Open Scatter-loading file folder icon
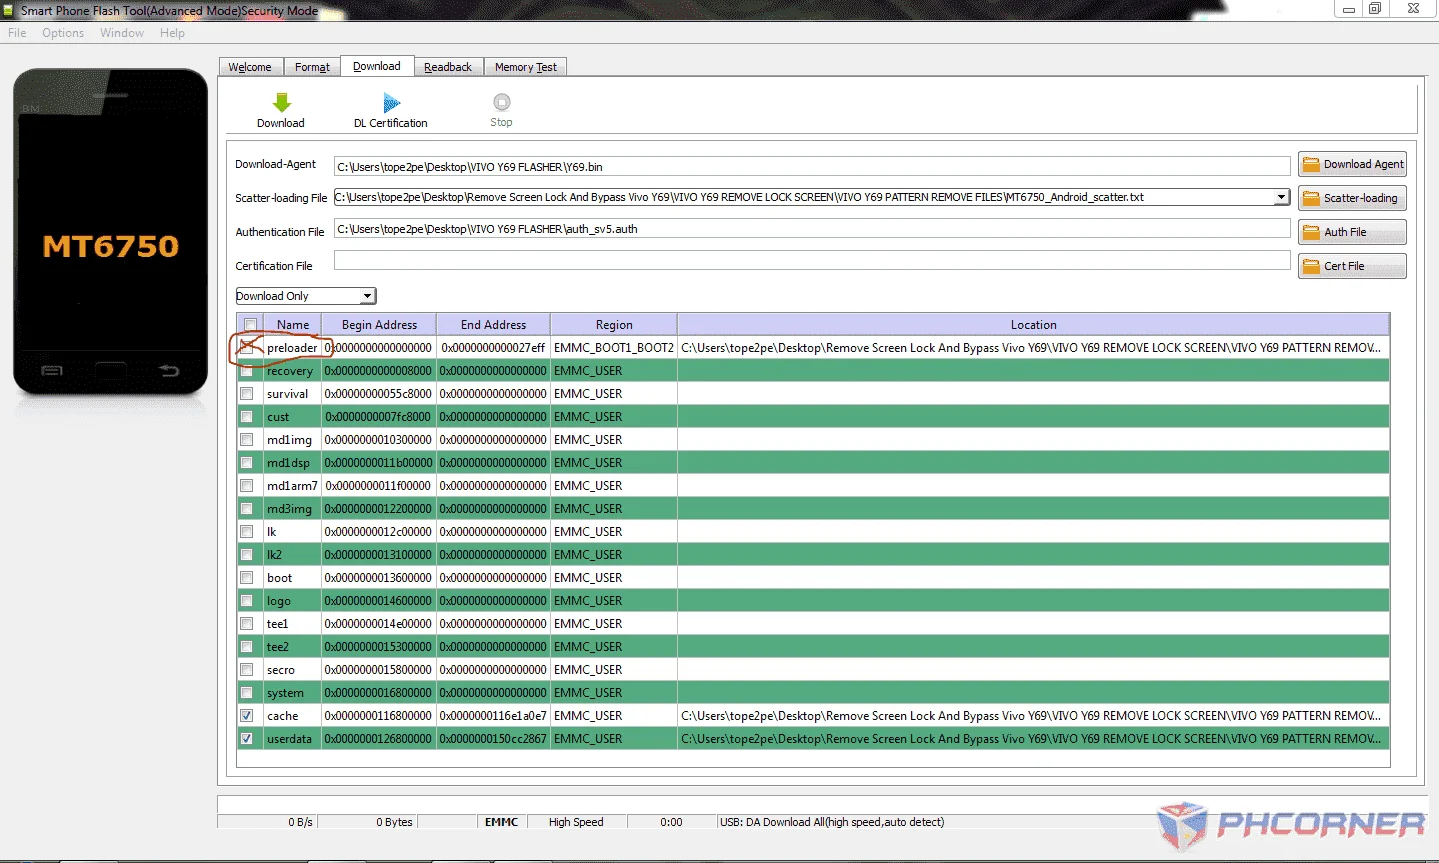The image size is (1439, 863). click(x=1311, y=198)
